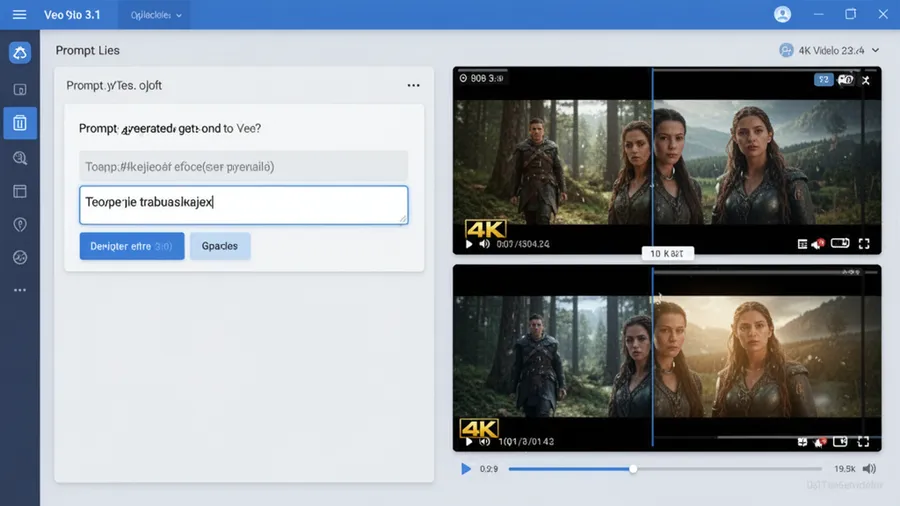Click the bottom video thumbnail image
900x506 pixels.
[x=667, y=356]
